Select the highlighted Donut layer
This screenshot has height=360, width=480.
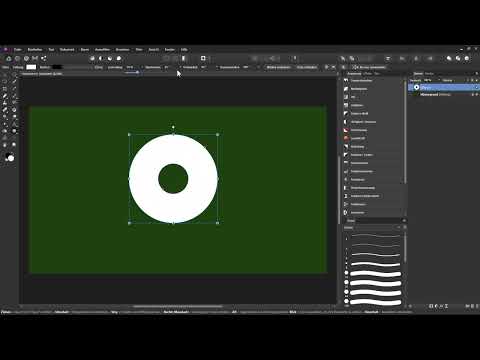point(443,87)
